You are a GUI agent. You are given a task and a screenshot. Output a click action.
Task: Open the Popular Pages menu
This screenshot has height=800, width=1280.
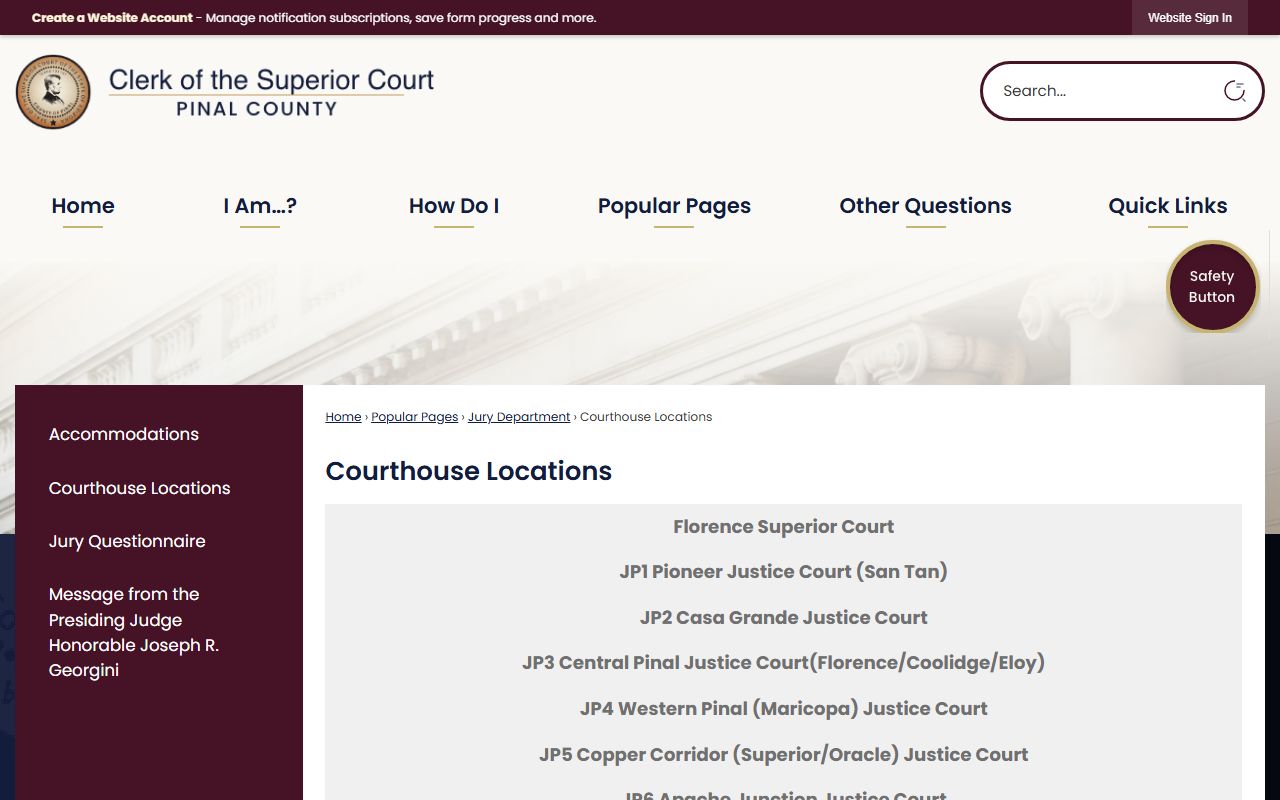pyautogui.click(x=674, y=206)
